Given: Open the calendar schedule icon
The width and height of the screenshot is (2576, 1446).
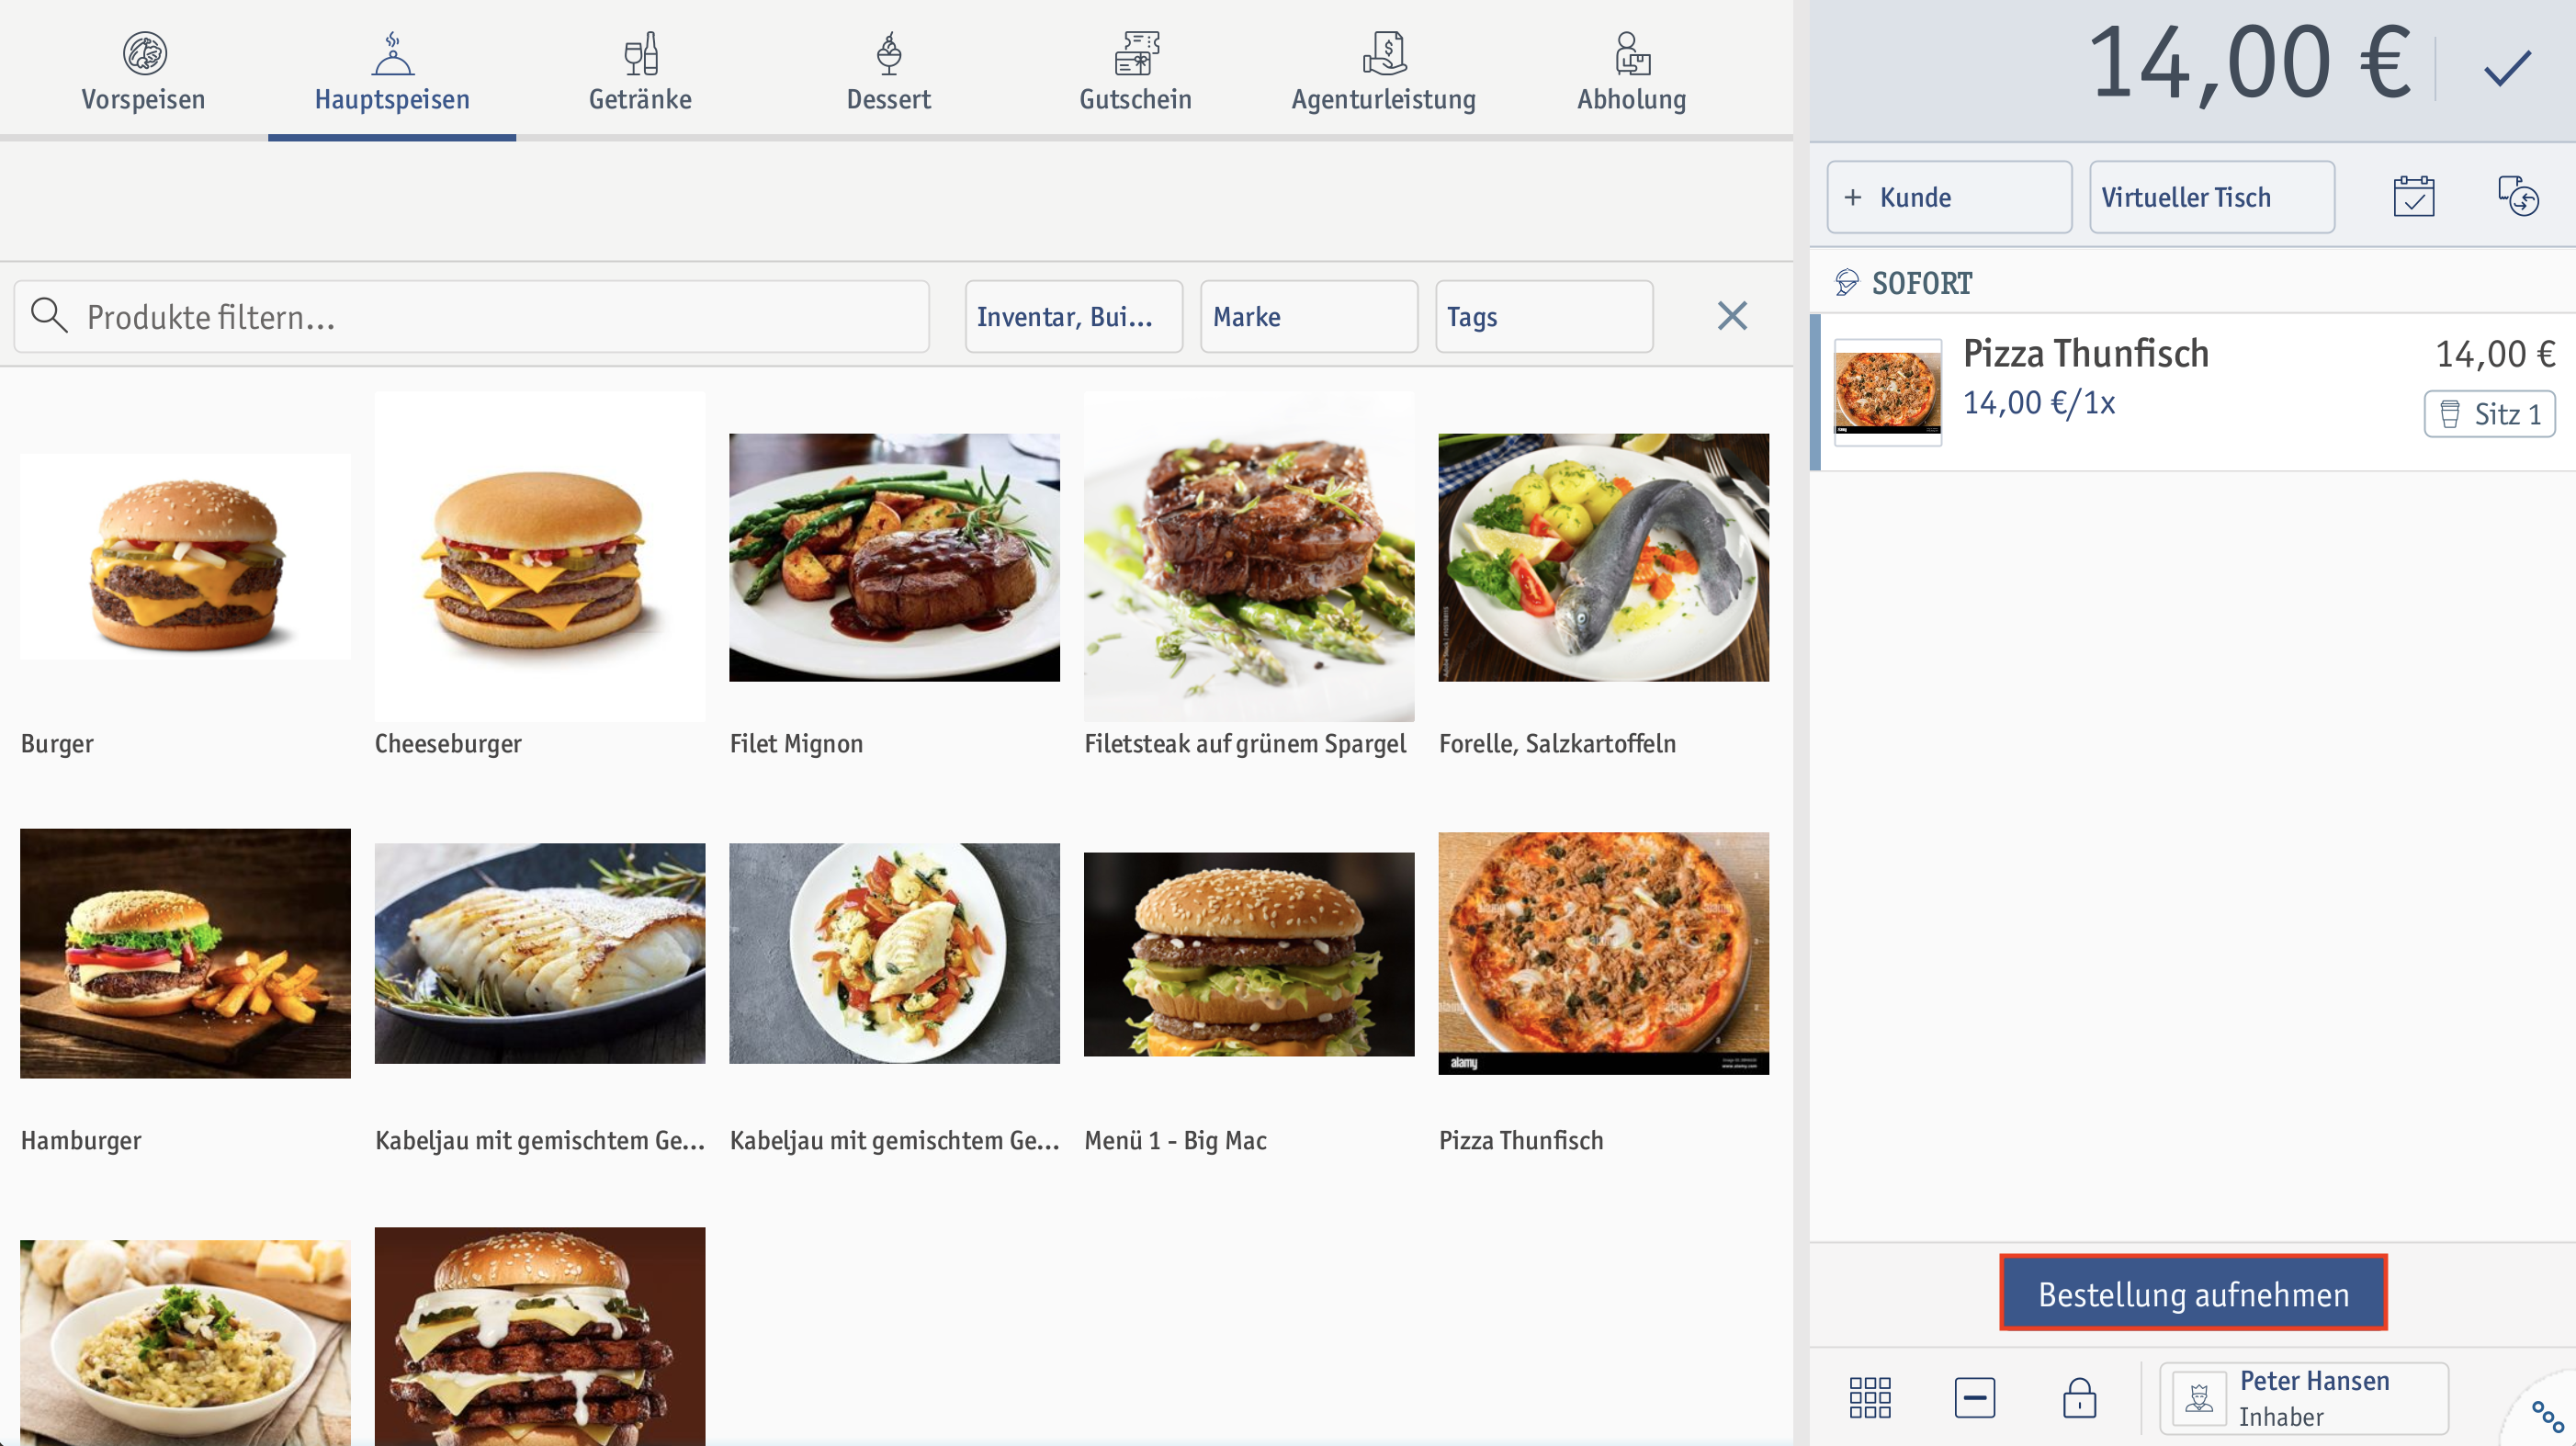Looking at the screenshot, I should (2414, 196).
